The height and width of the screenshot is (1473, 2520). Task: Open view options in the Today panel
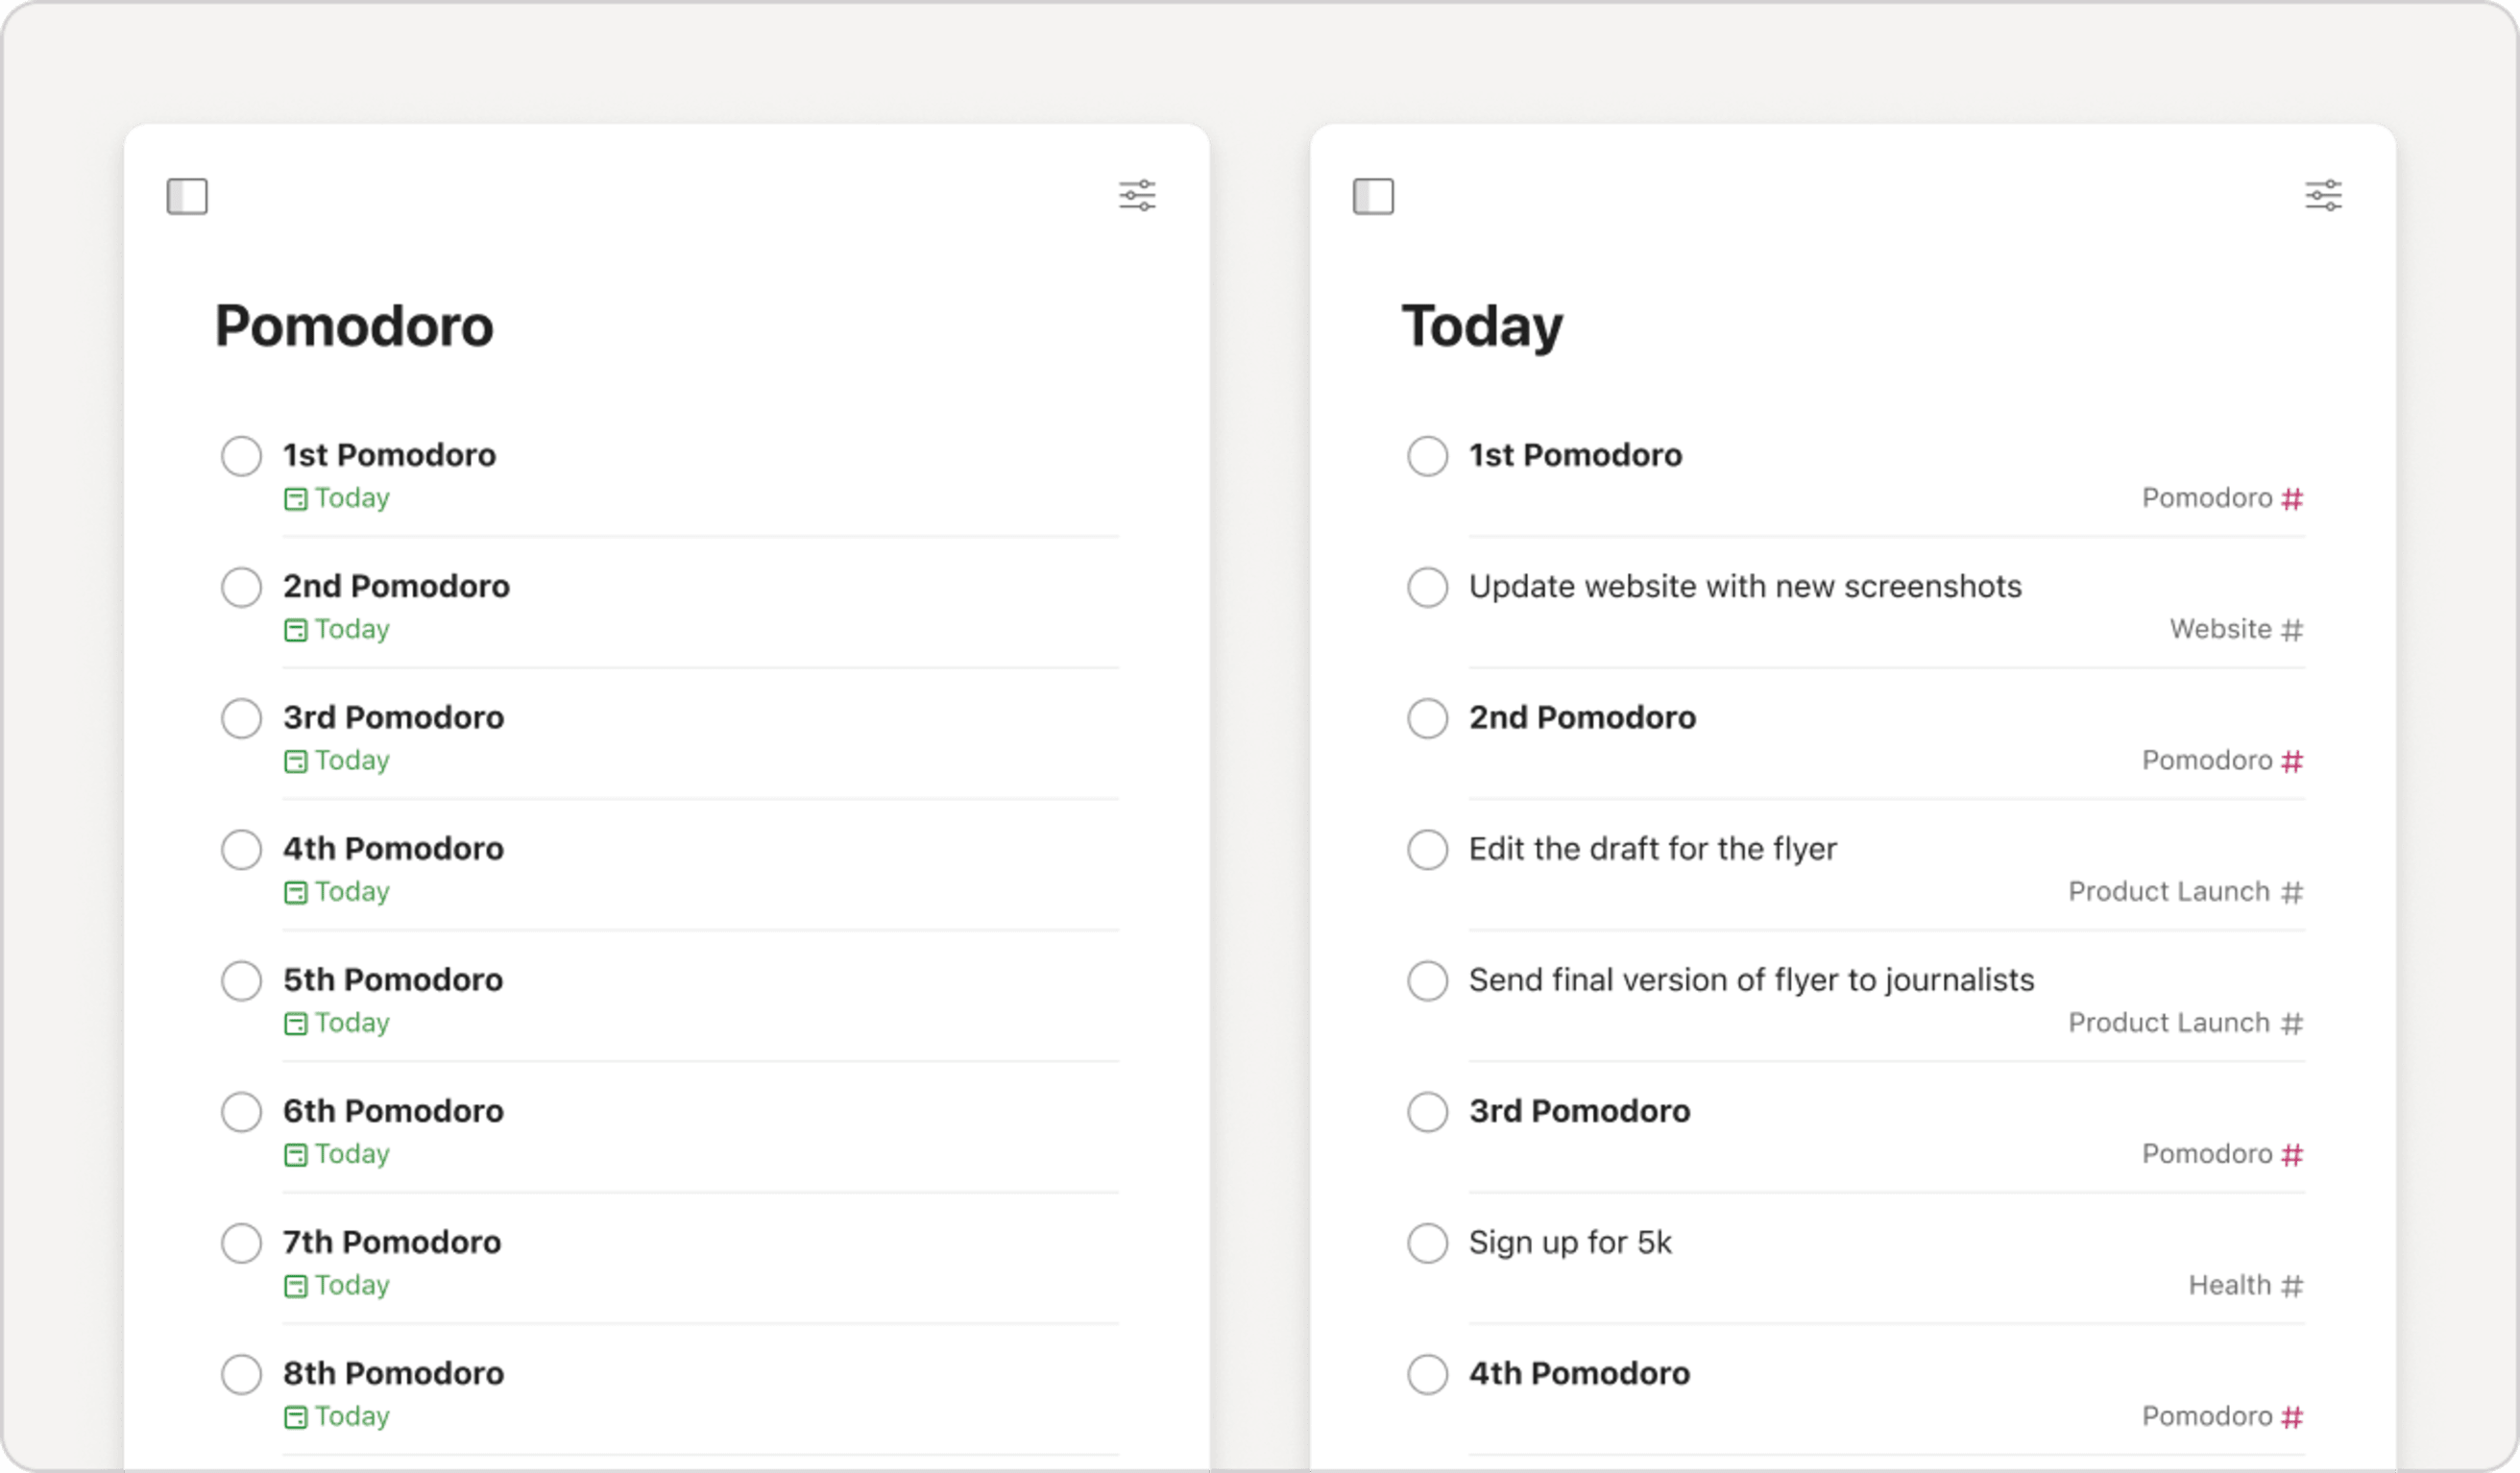click(x=2324, y=196)
